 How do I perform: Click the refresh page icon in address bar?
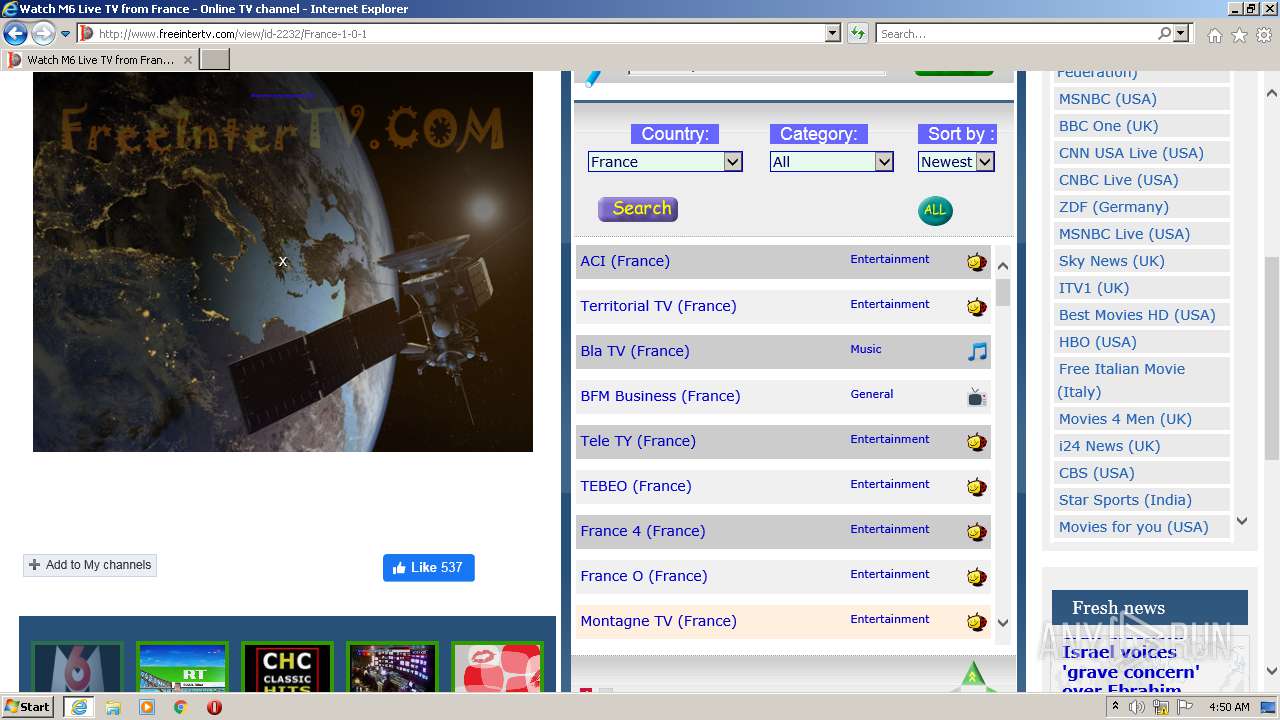[x=857, y=34]
